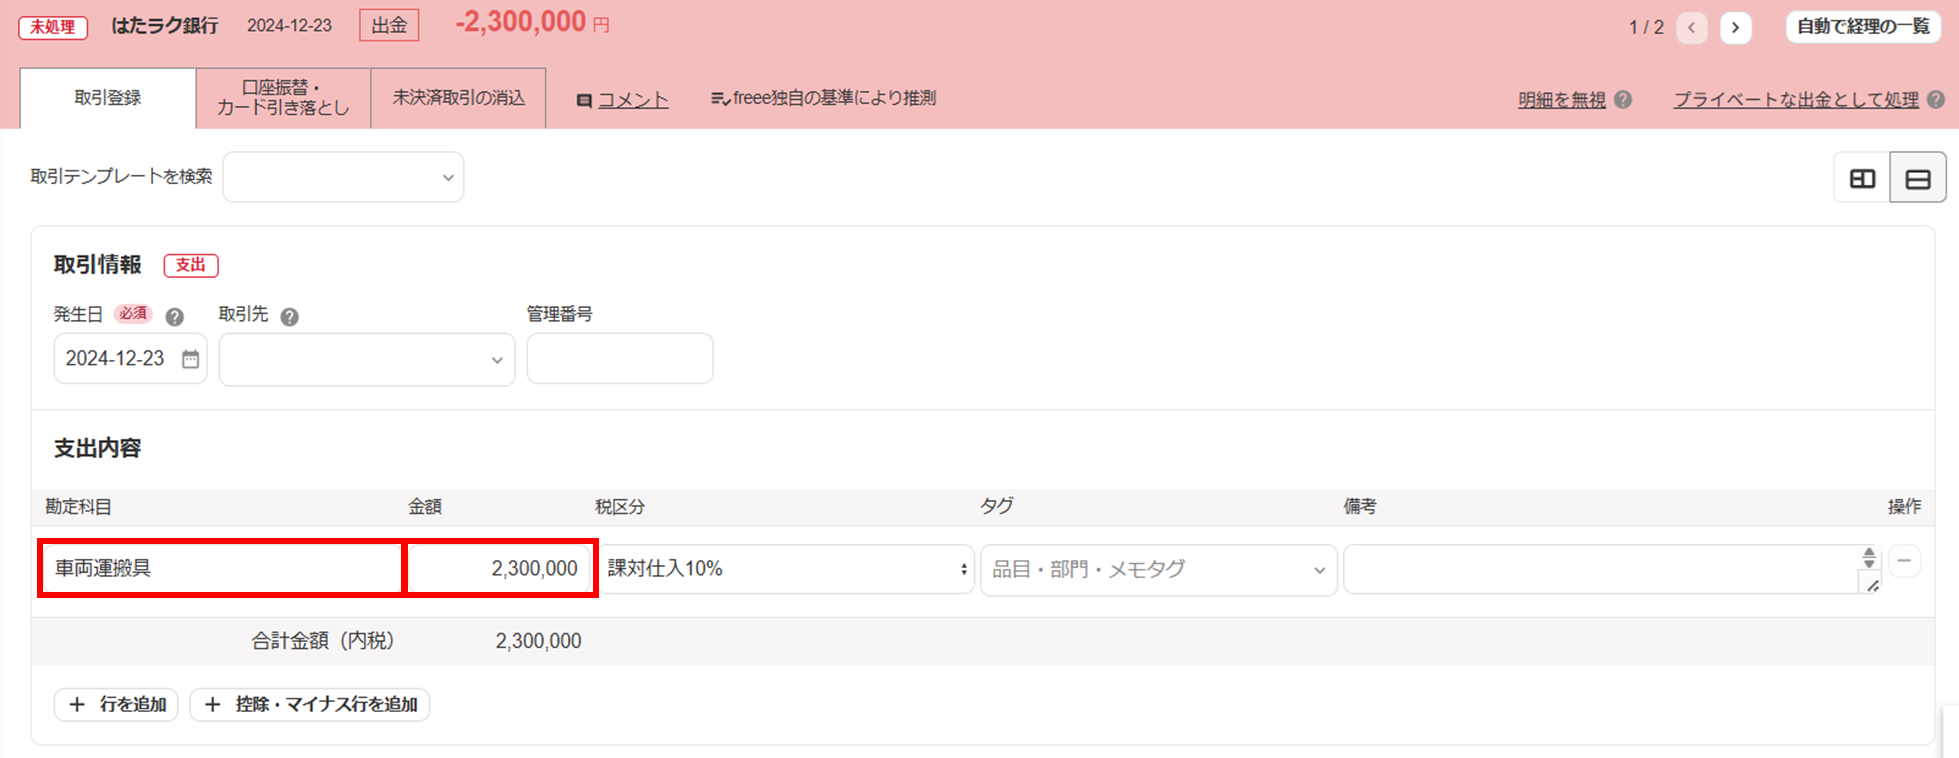The image size is (1959, 758).
Task: Click help icon beside 取引先 label
Action: [289, 317]
